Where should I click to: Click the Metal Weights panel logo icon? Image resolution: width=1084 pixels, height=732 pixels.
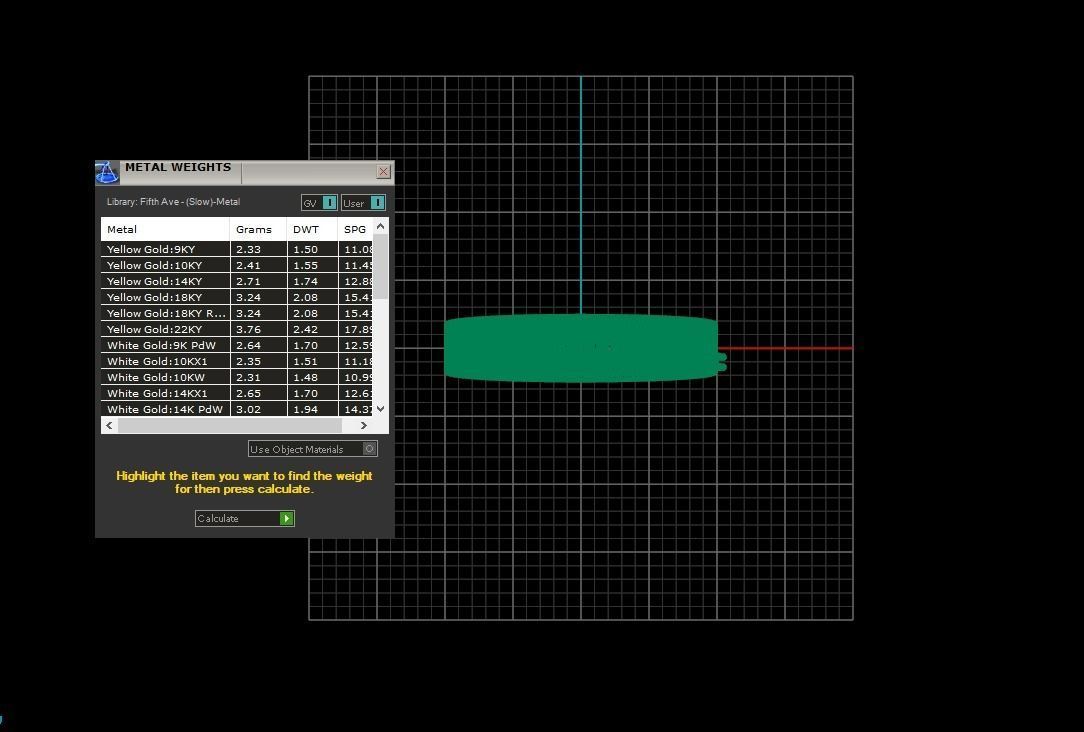[107, 172]
